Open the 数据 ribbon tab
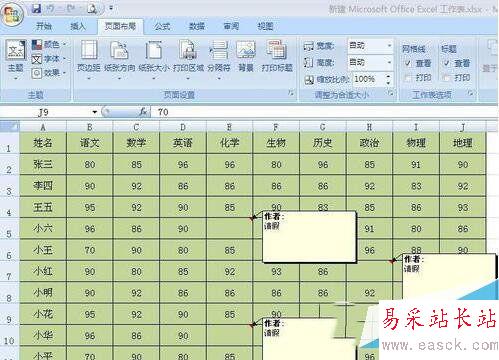 point(197,26)
